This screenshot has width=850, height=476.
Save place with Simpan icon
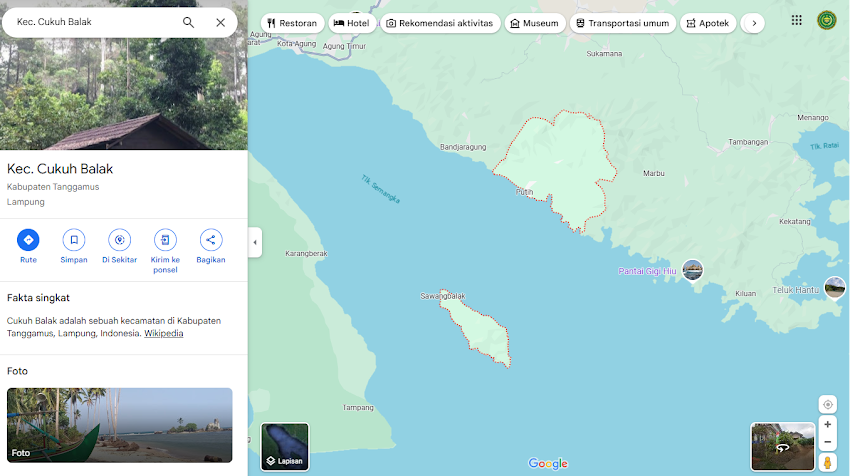(x=74, y=240)
